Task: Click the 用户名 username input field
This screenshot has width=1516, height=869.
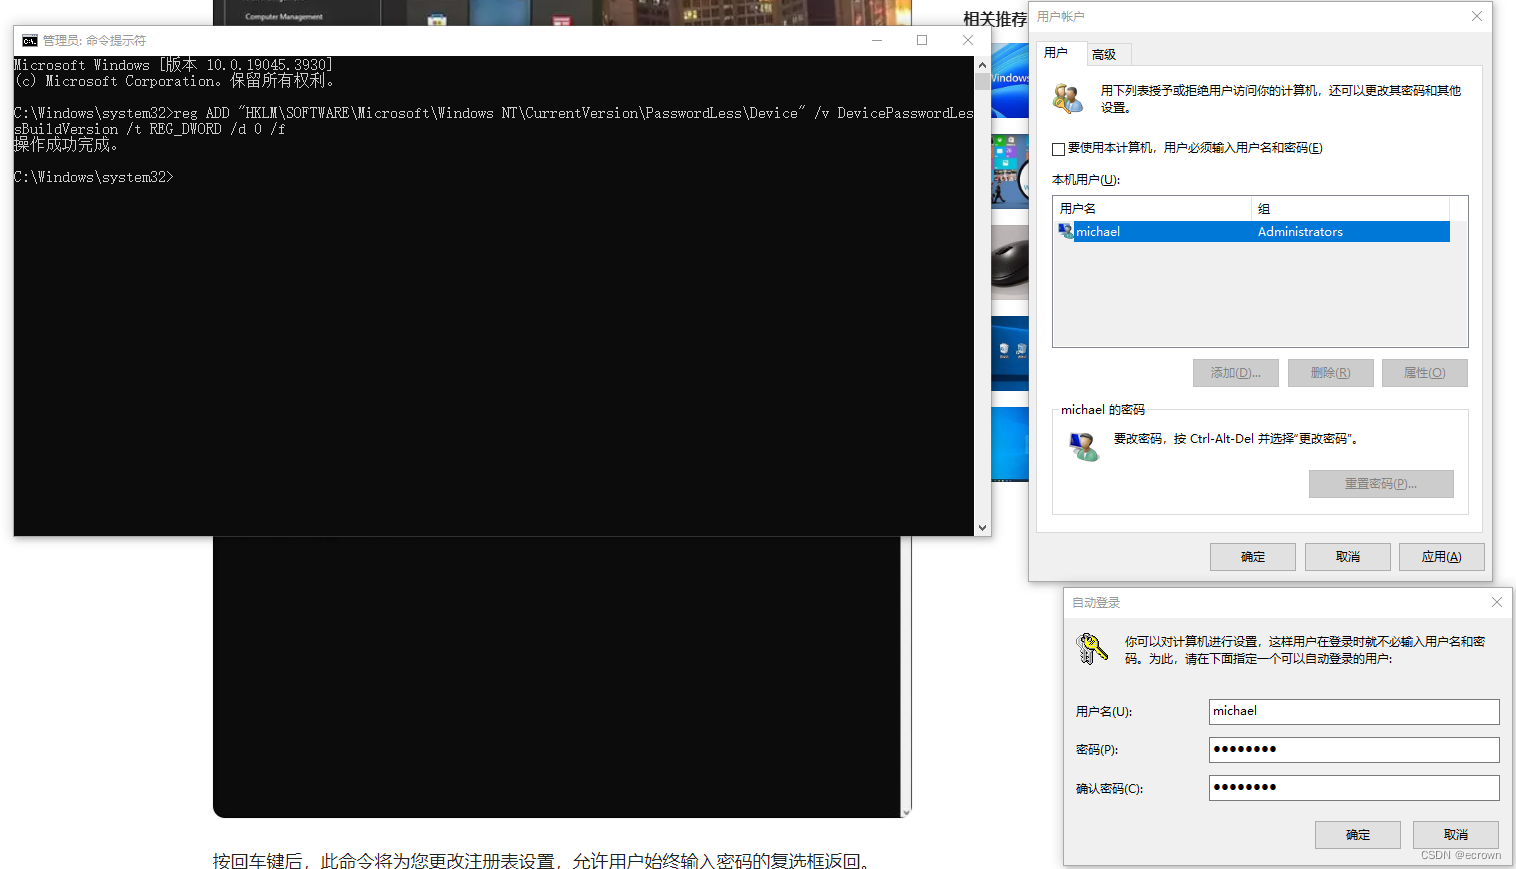Action: pyautogui.click(x=1353, y=711)
